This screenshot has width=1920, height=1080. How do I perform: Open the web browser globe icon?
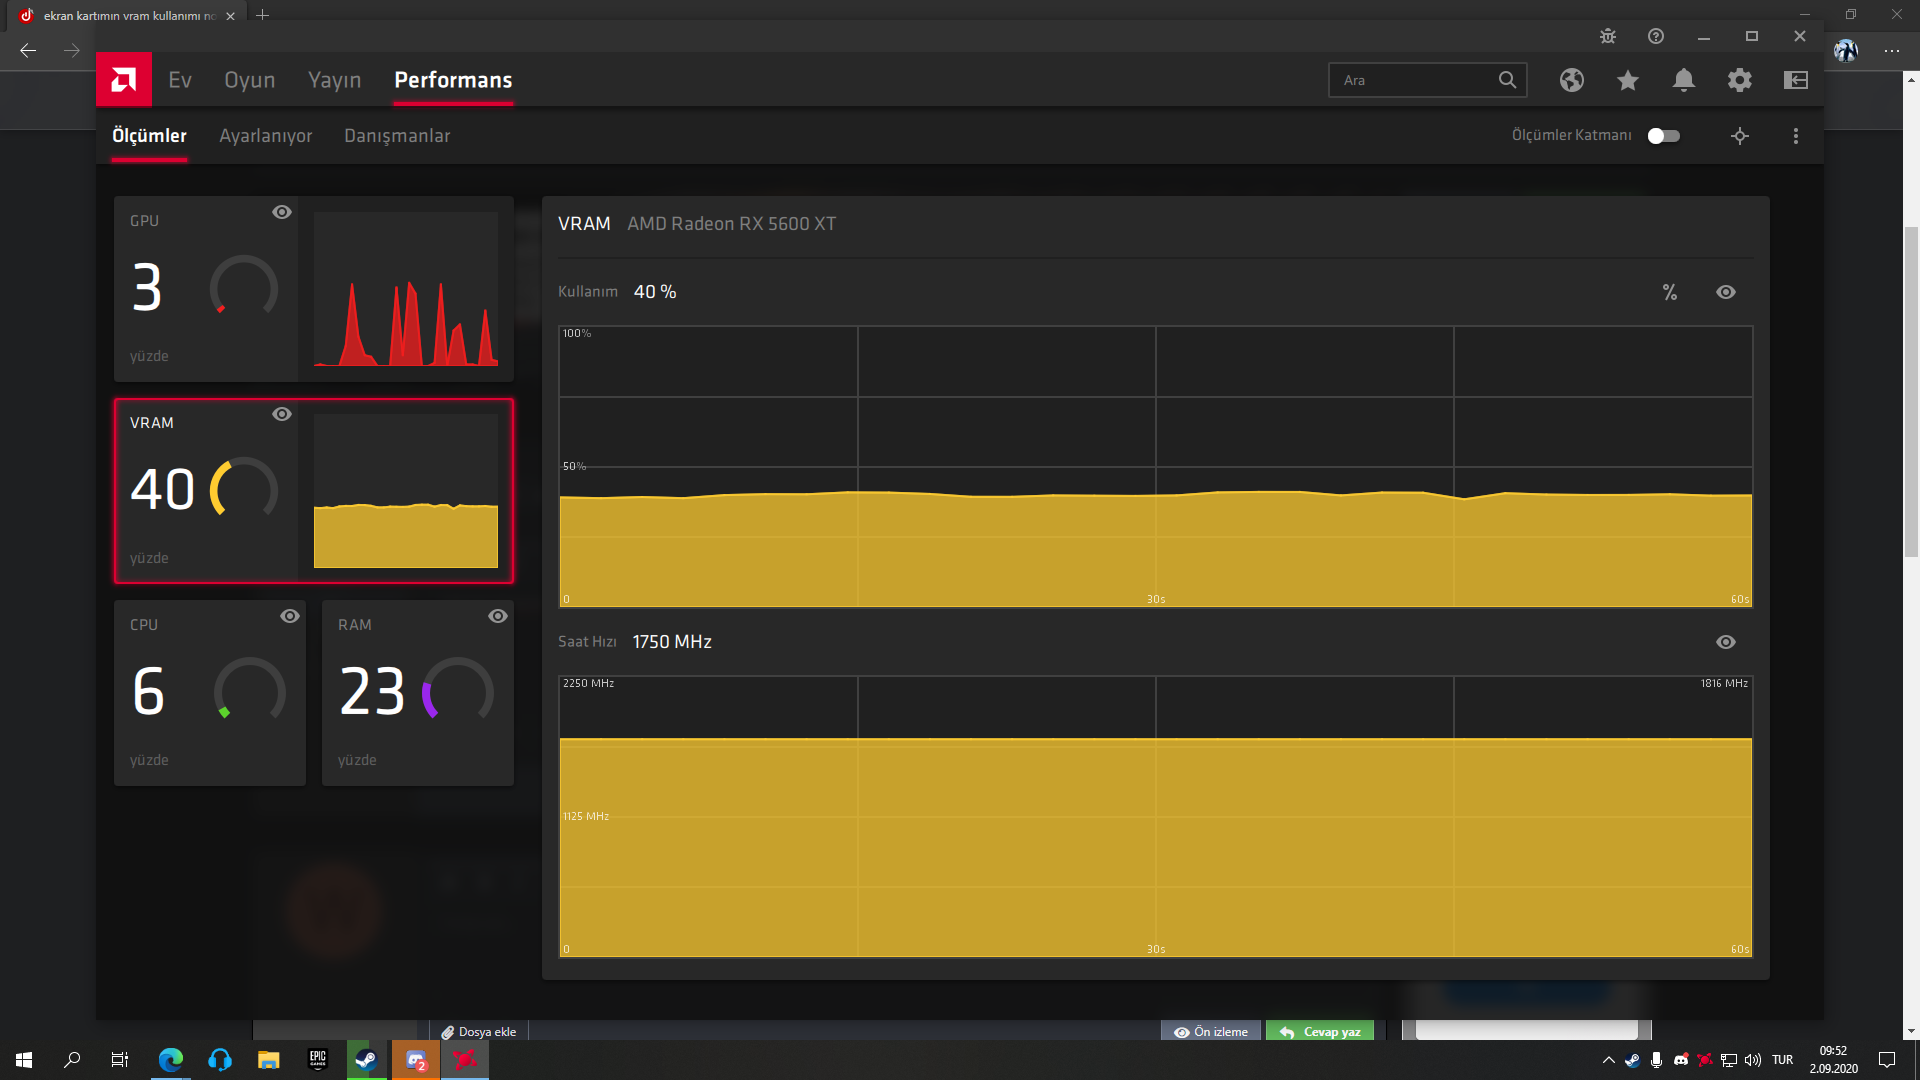pos(1572,80)
